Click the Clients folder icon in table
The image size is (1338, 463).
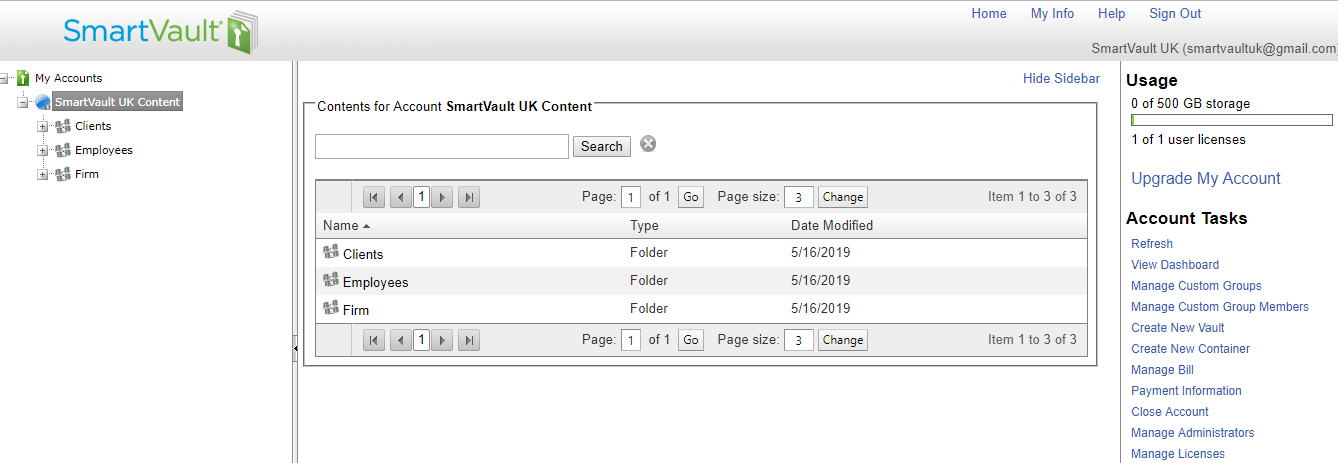pyautogui.click(x=331, y=252)
